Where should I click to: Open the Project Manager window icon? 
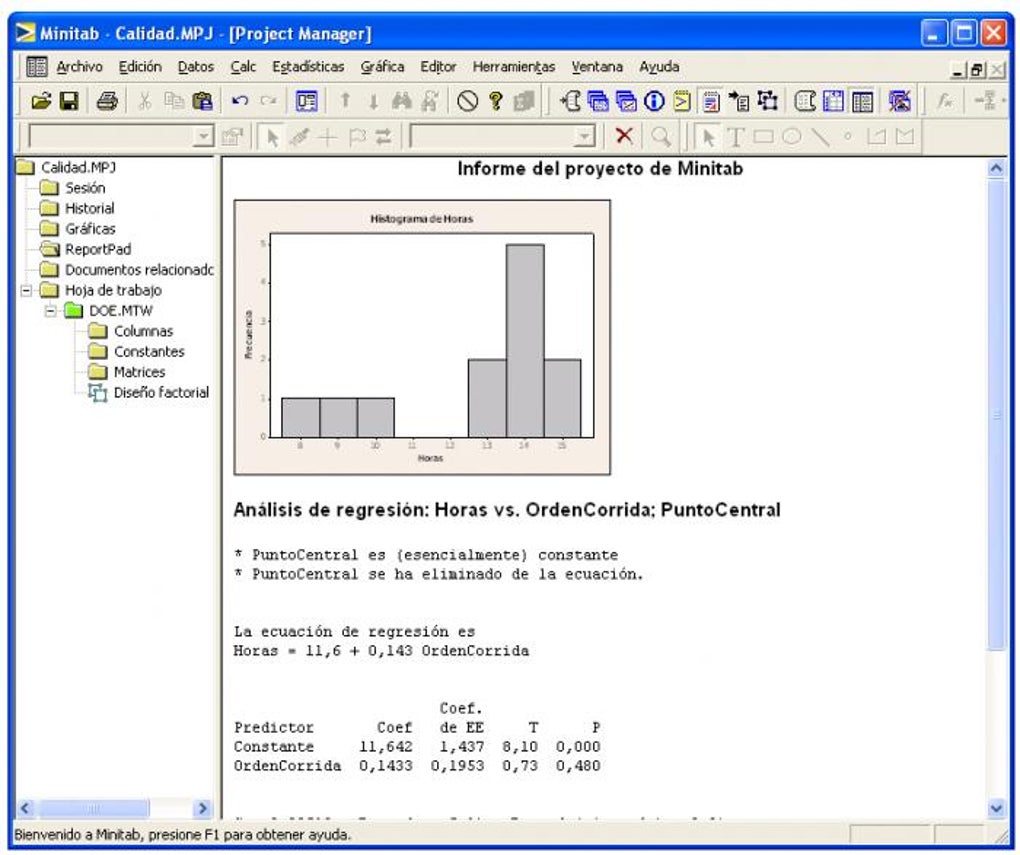[863, 101]
